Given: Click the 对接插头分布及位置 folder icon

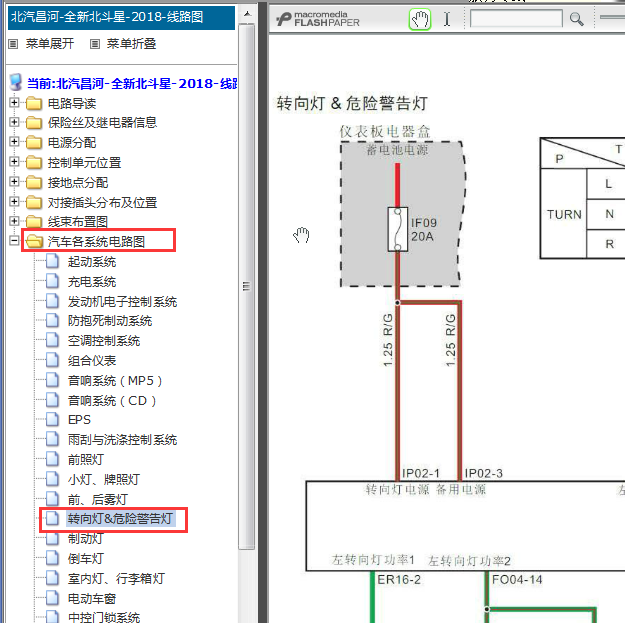Looking at the screenshot, I should (x=34, y=202).
